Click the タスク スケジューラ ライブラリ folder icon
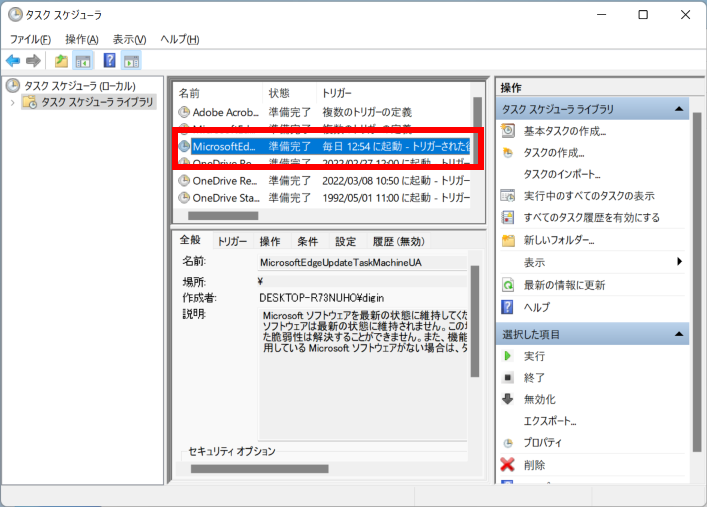Screen dimensions: 707x507 30,102
